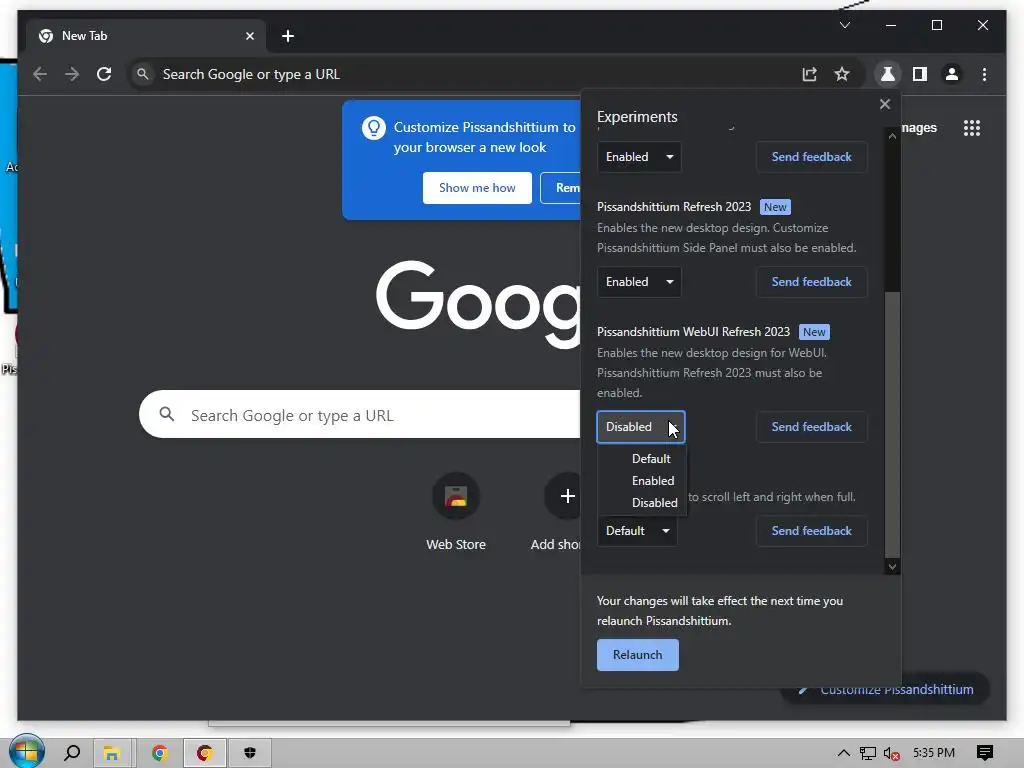1024x768 pixels.
Task: Open the three-dot browser menu
Action: click(x=984, y=74)
